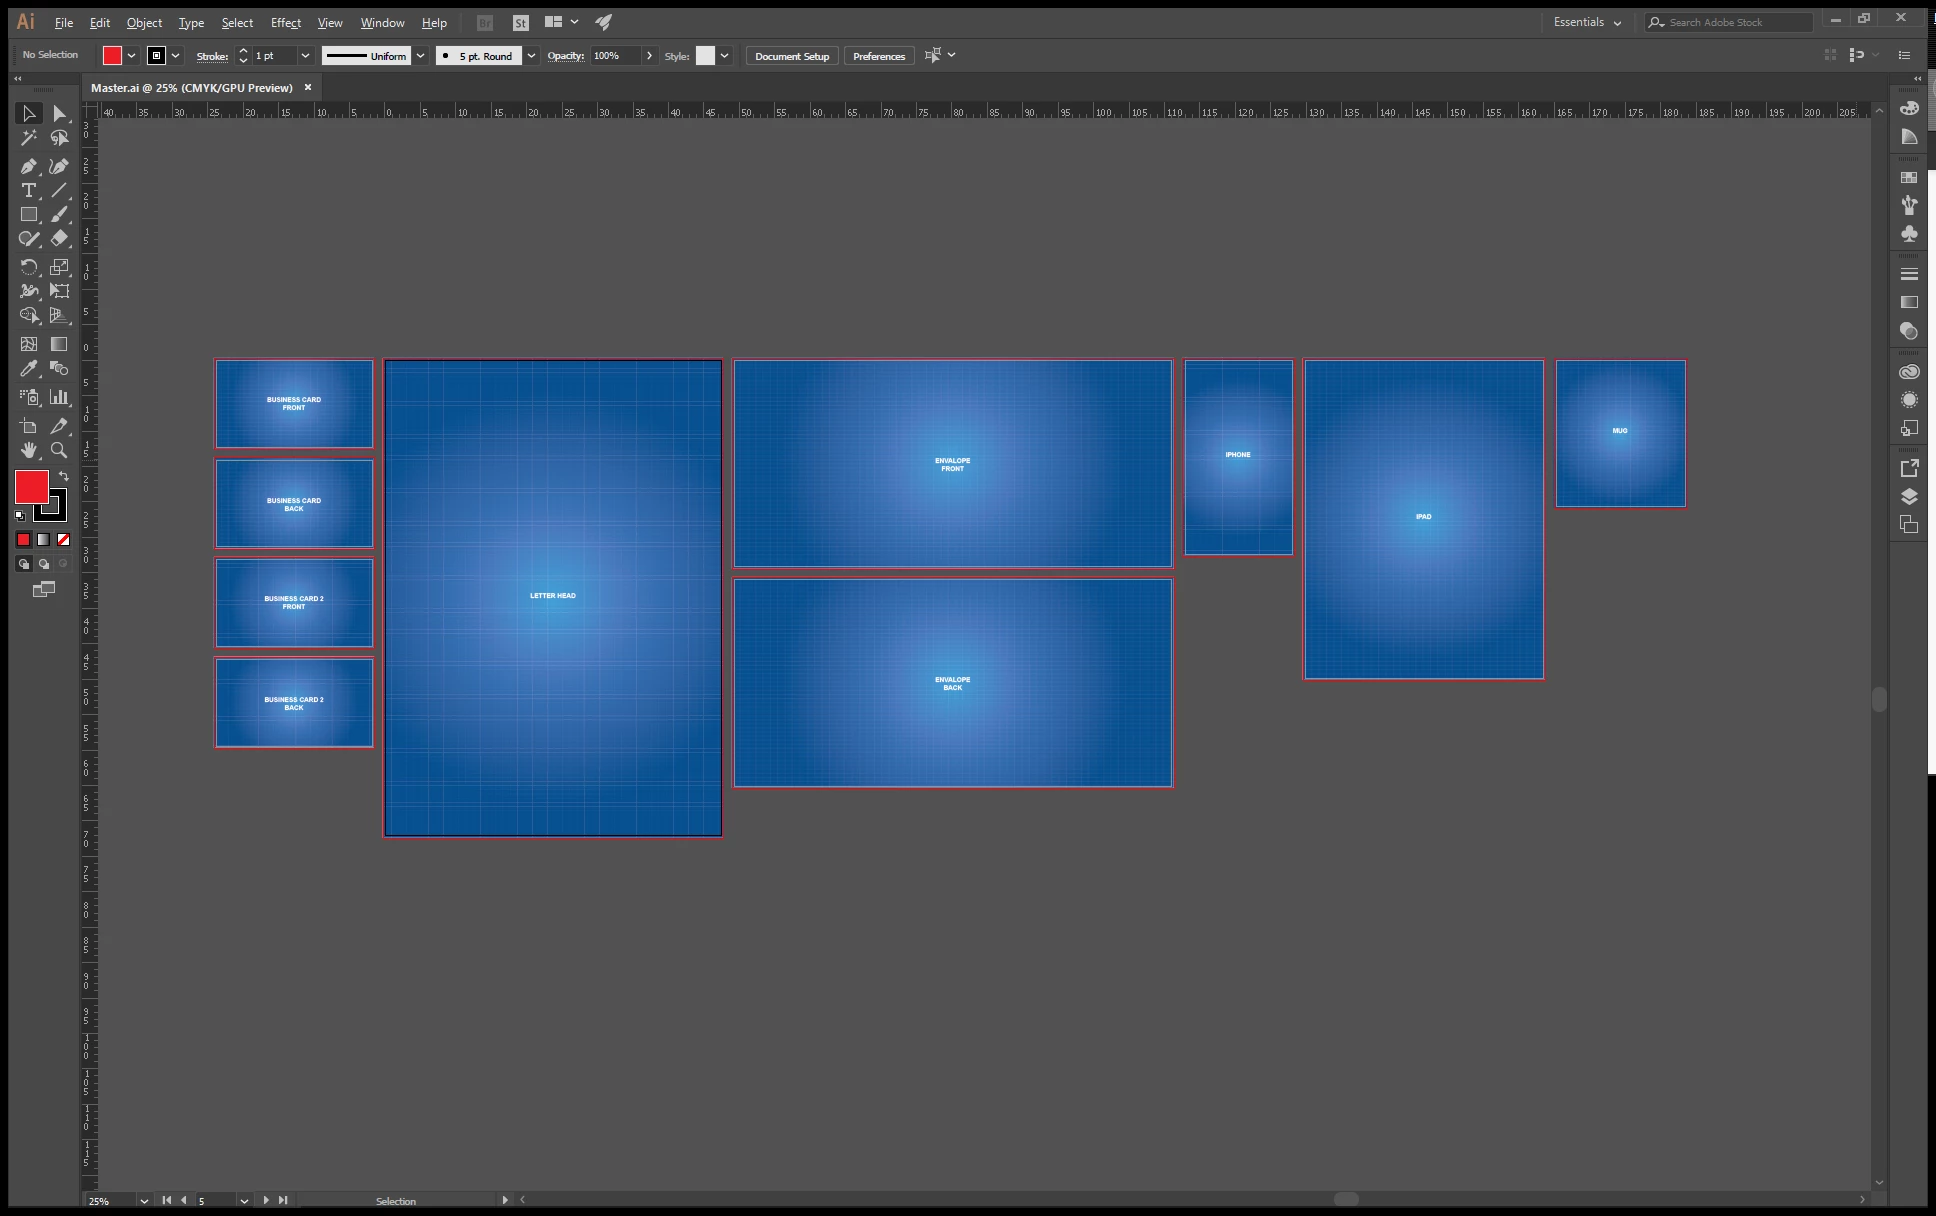Open the Layers panel icon
The image size is (1936, 1216).
pos(1909,497)
